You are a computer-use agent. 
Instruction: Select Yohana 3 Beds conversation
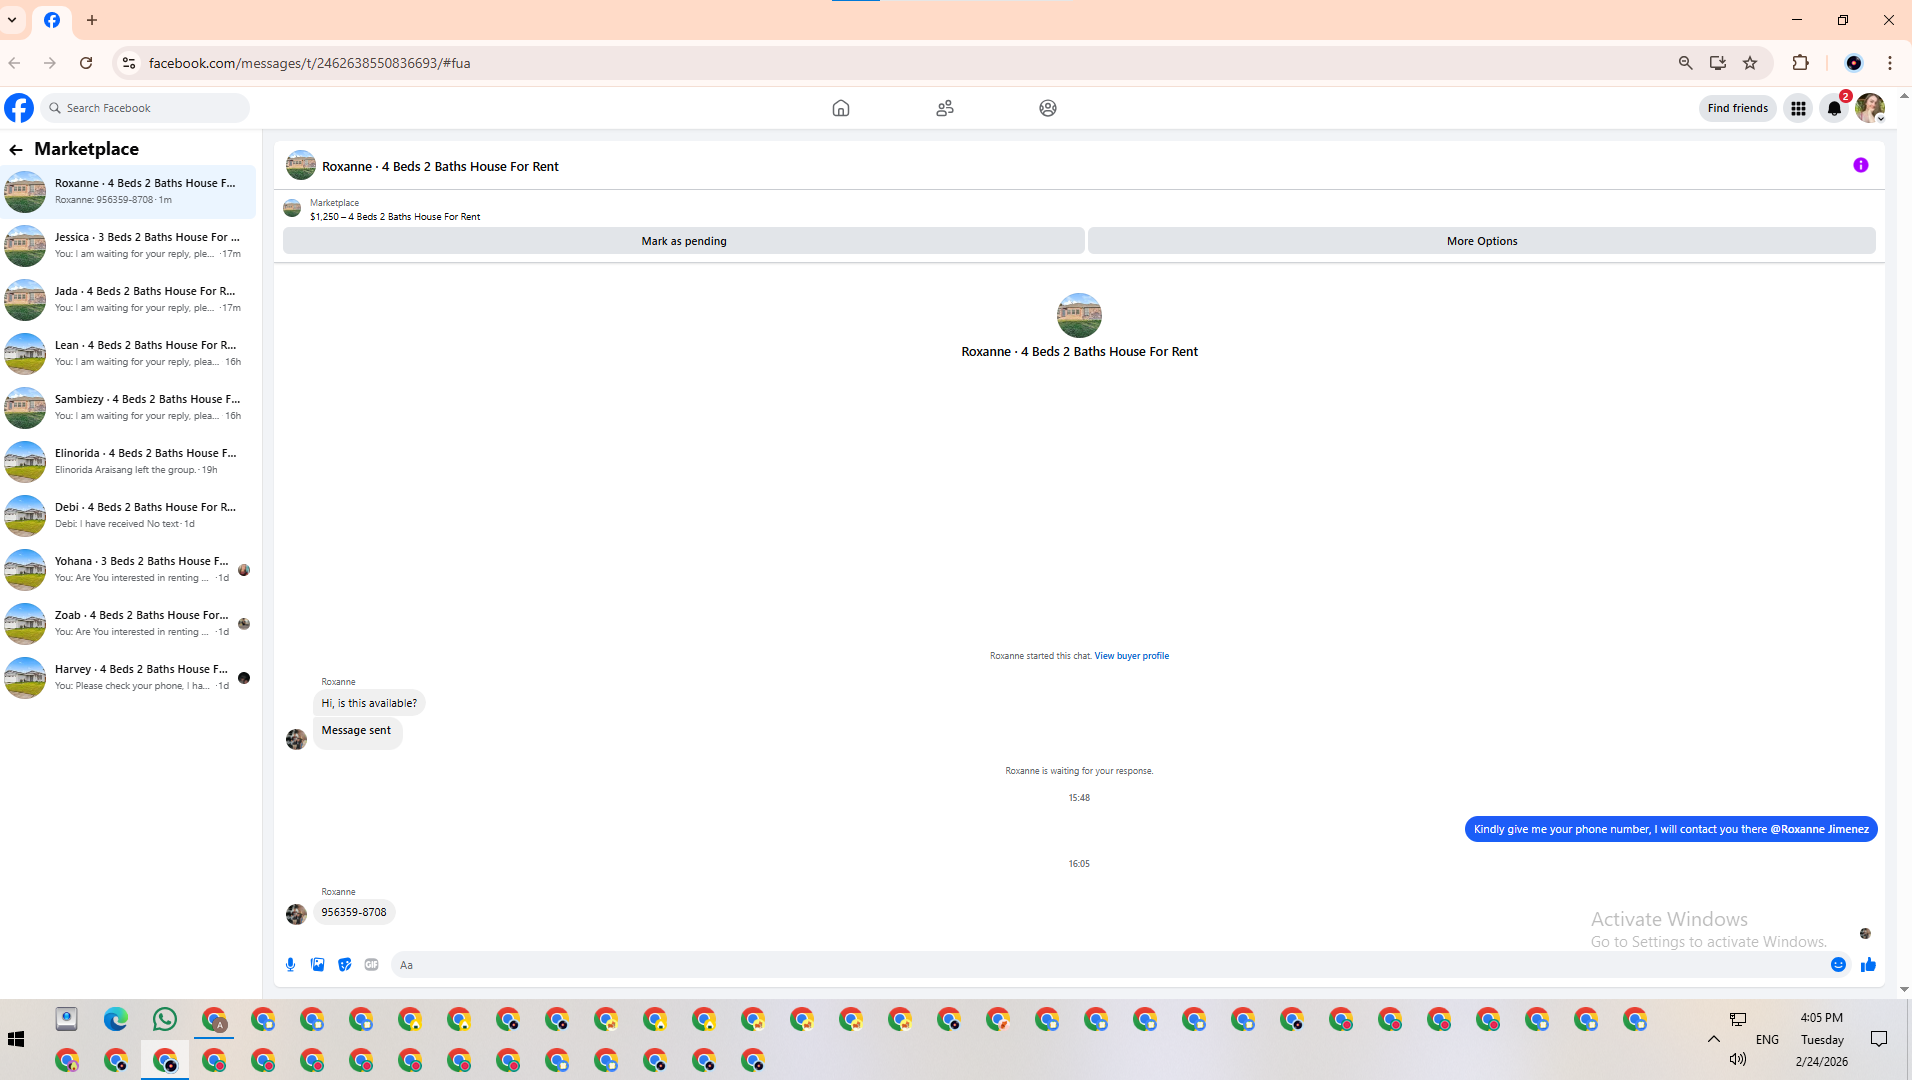pos(128,569)
